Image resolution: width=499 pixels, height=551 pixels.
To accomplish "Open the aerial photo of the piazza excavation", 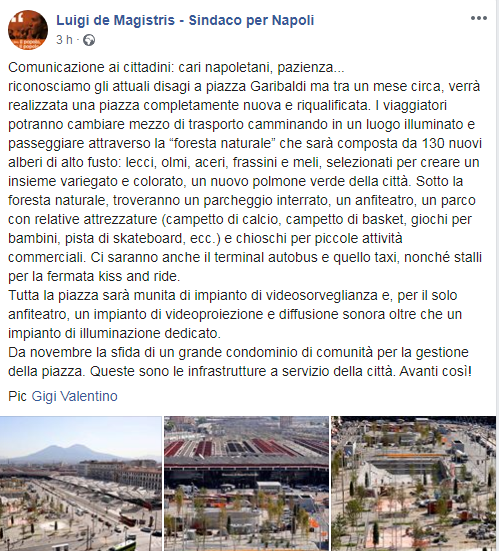I will pyautogui.click(x=414, y=484).
